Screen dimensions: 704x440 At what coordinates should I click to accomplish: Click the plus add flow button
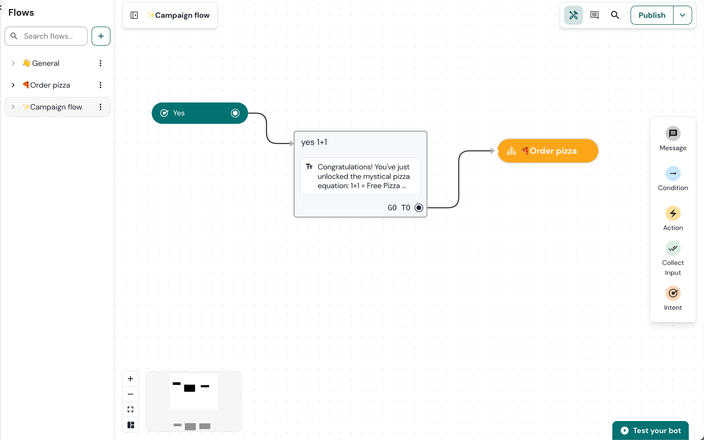click(101, 36)
